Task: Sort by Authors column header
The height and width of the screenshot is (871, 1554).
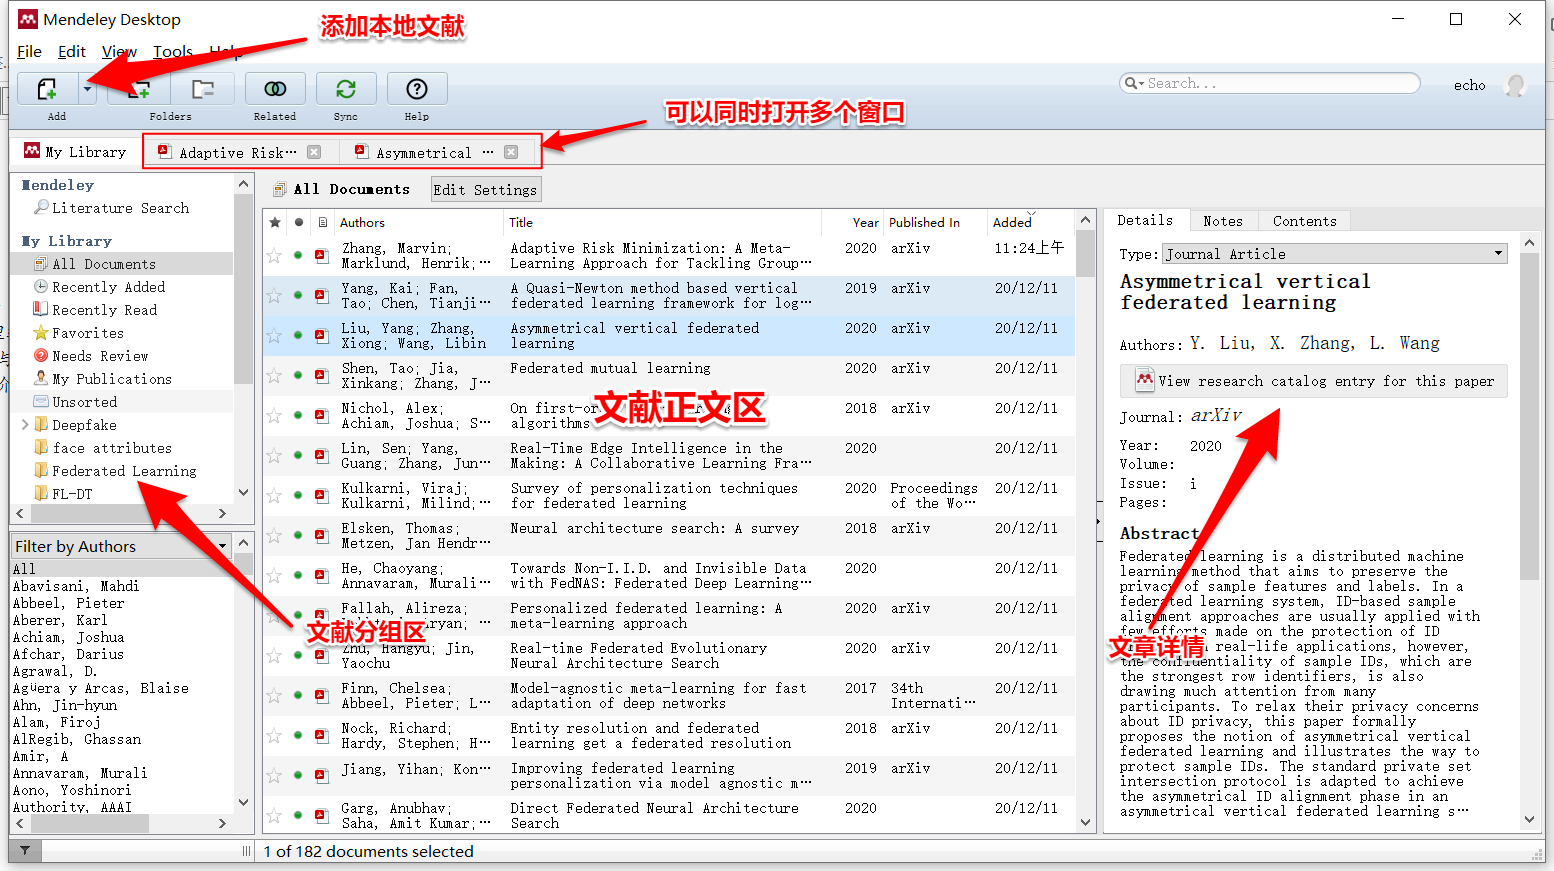Action: click(x=362, y=222)
